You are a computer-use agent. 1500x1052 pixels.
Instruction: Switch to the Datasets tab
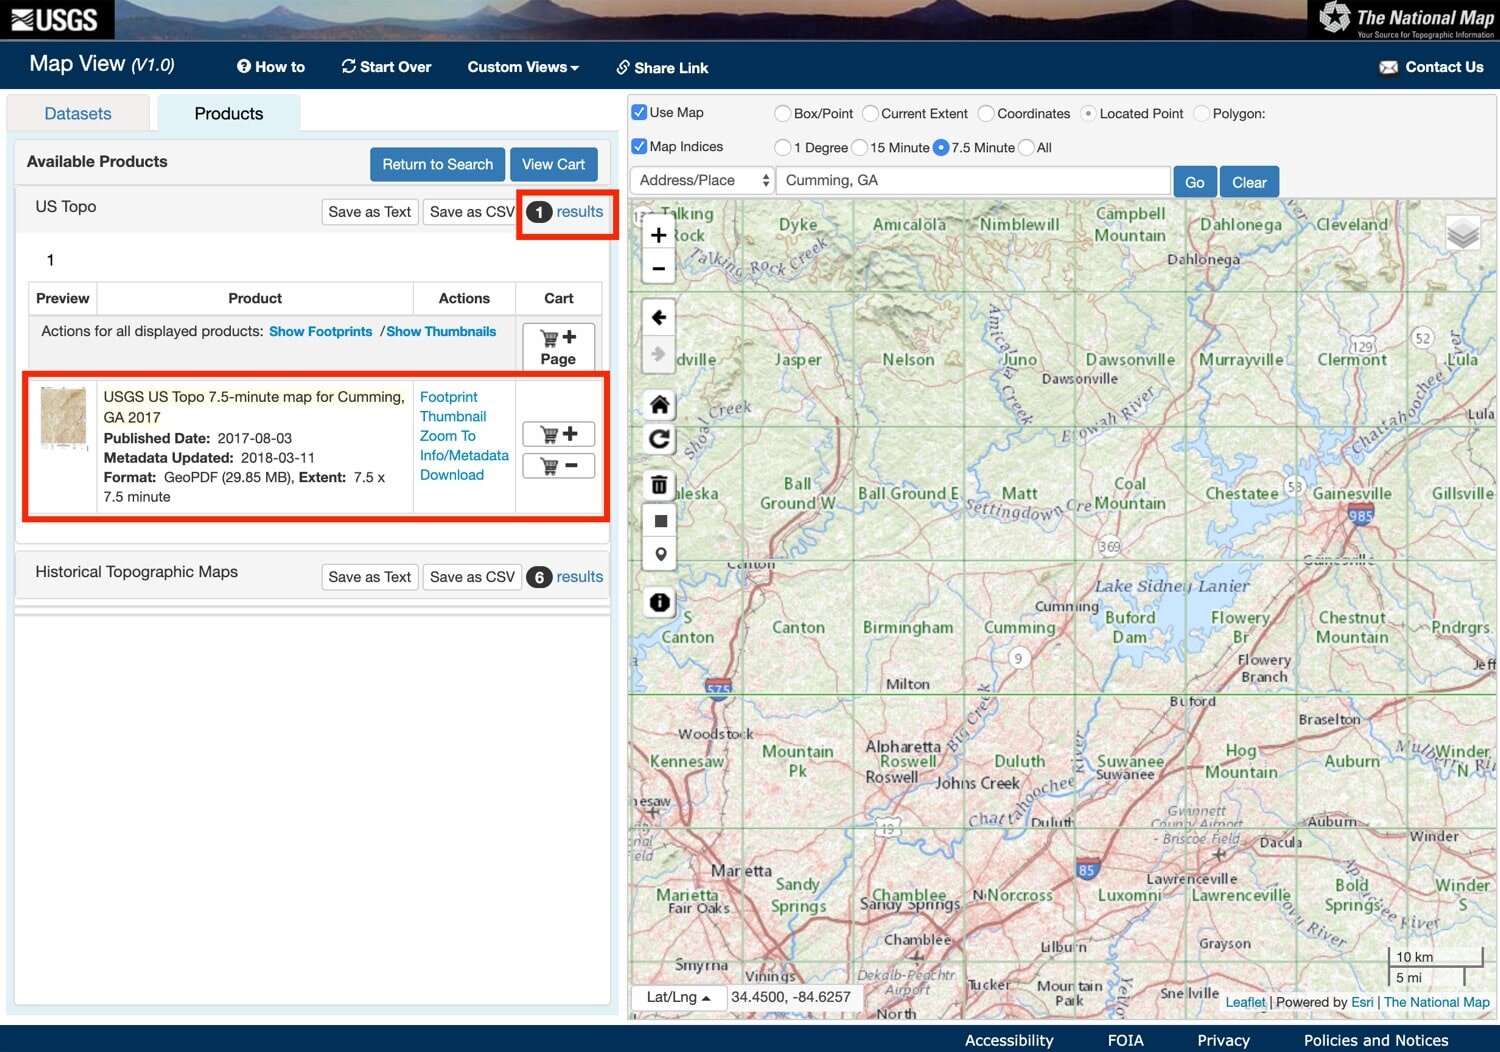click(x=77, y=113)
